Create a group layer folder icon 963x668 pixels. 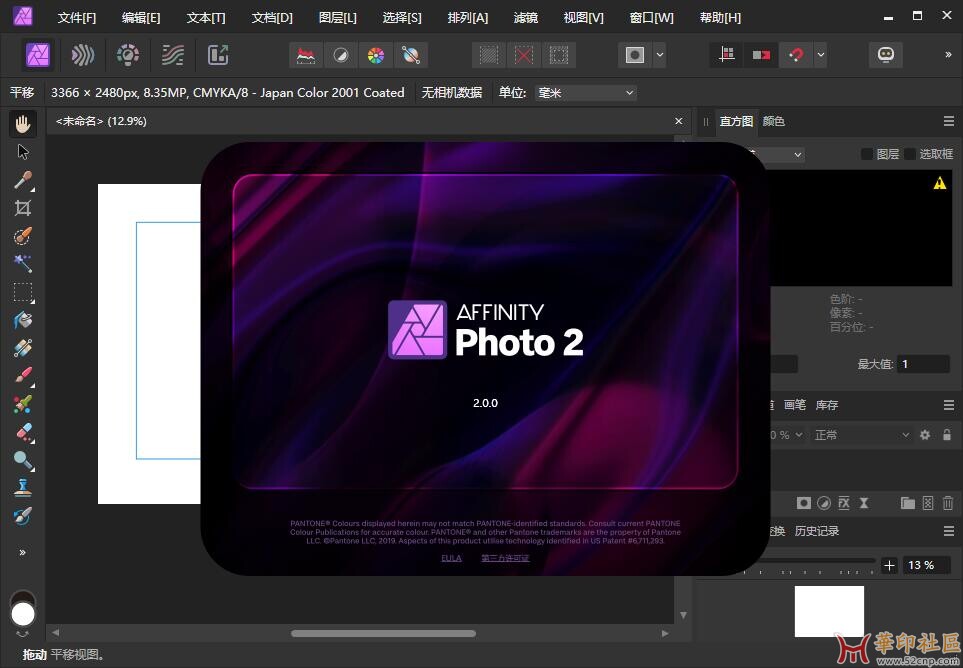point(908,503)
